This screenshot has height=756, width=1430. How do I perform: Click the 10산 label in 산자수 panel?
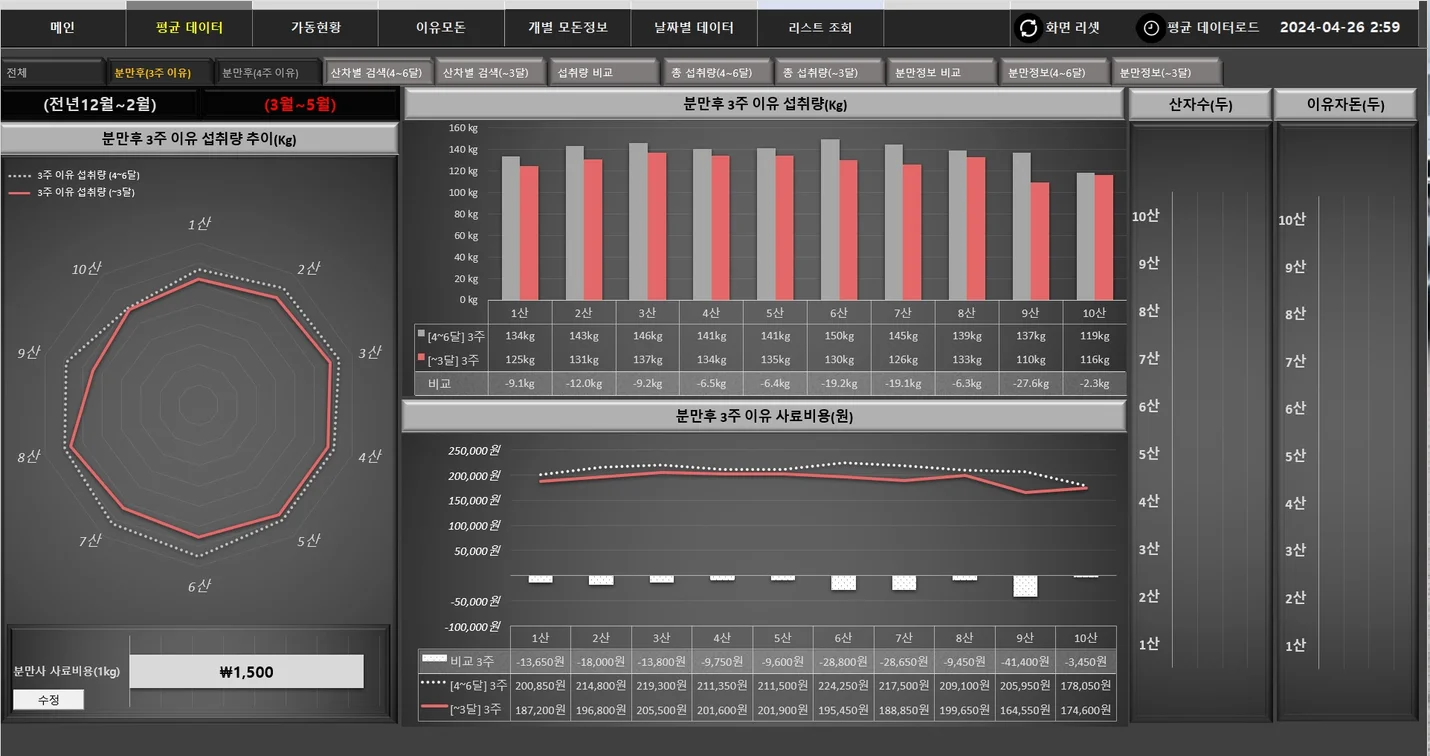(1146, 216)
